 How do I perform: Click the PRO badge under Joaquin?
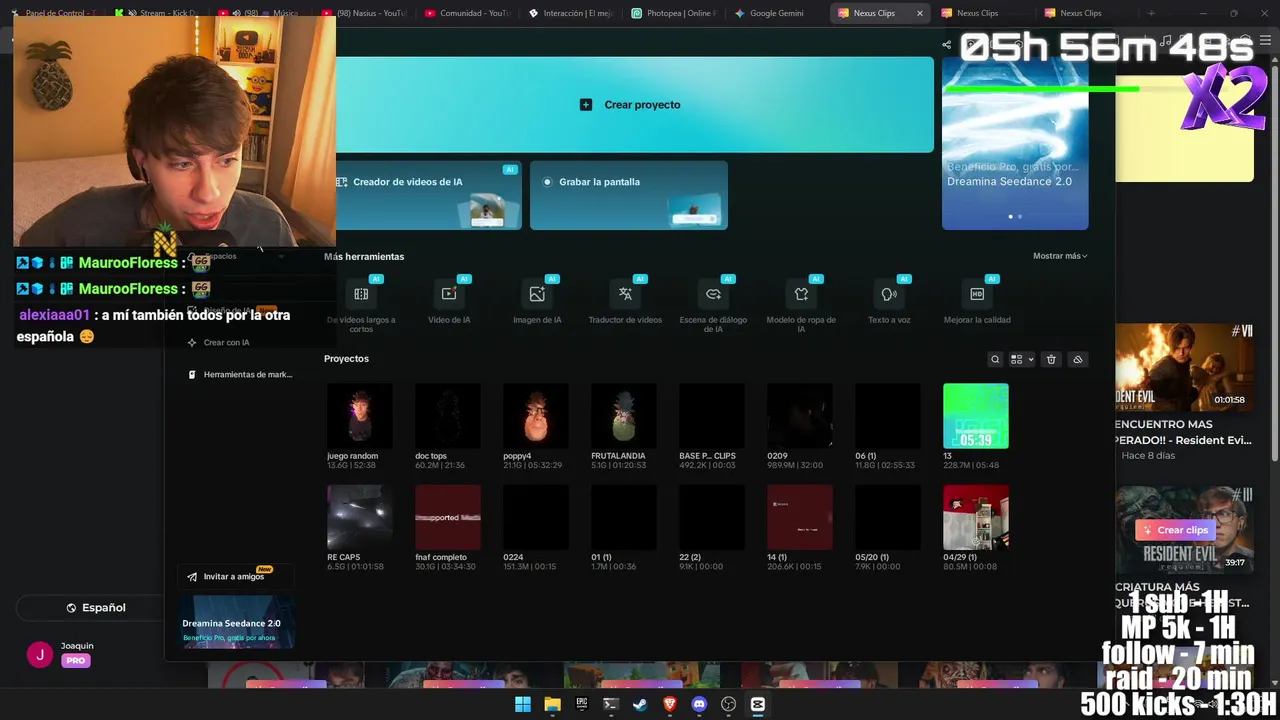75,661
